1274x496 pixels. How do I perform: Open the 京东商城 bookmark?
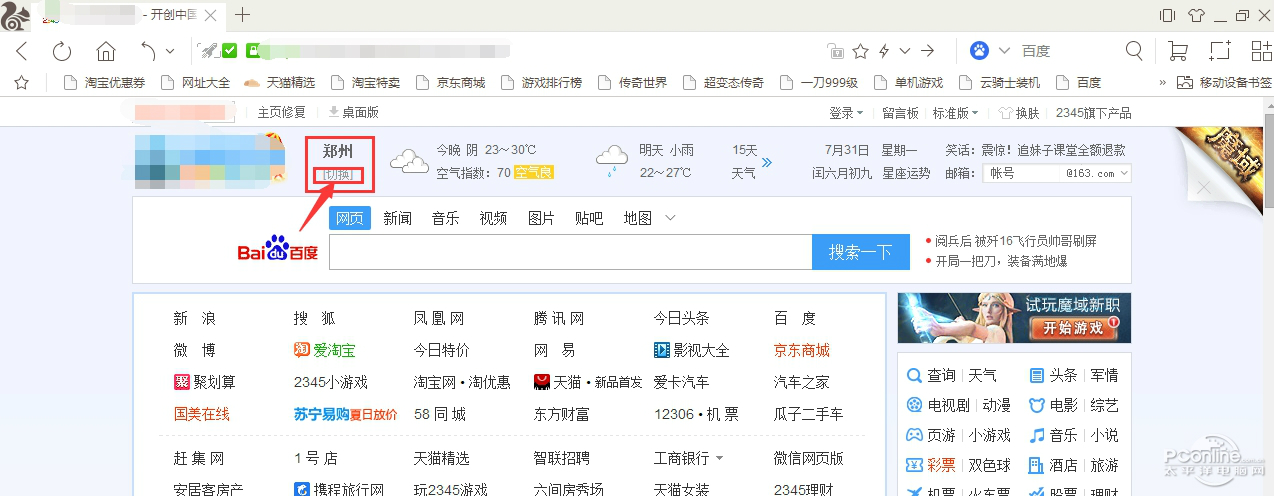(x=450, y=83)
